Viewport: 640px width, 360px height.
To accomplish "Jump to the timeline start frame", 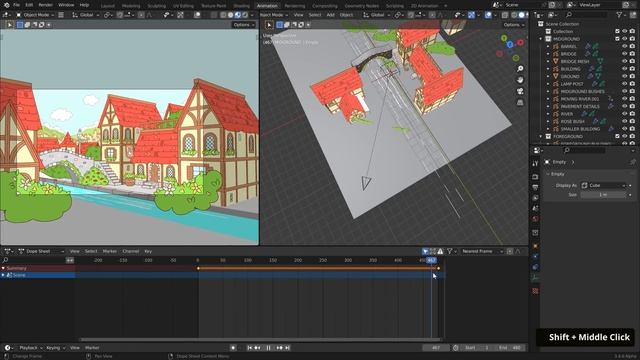I will pyautogui.click(x=249, y=348).
